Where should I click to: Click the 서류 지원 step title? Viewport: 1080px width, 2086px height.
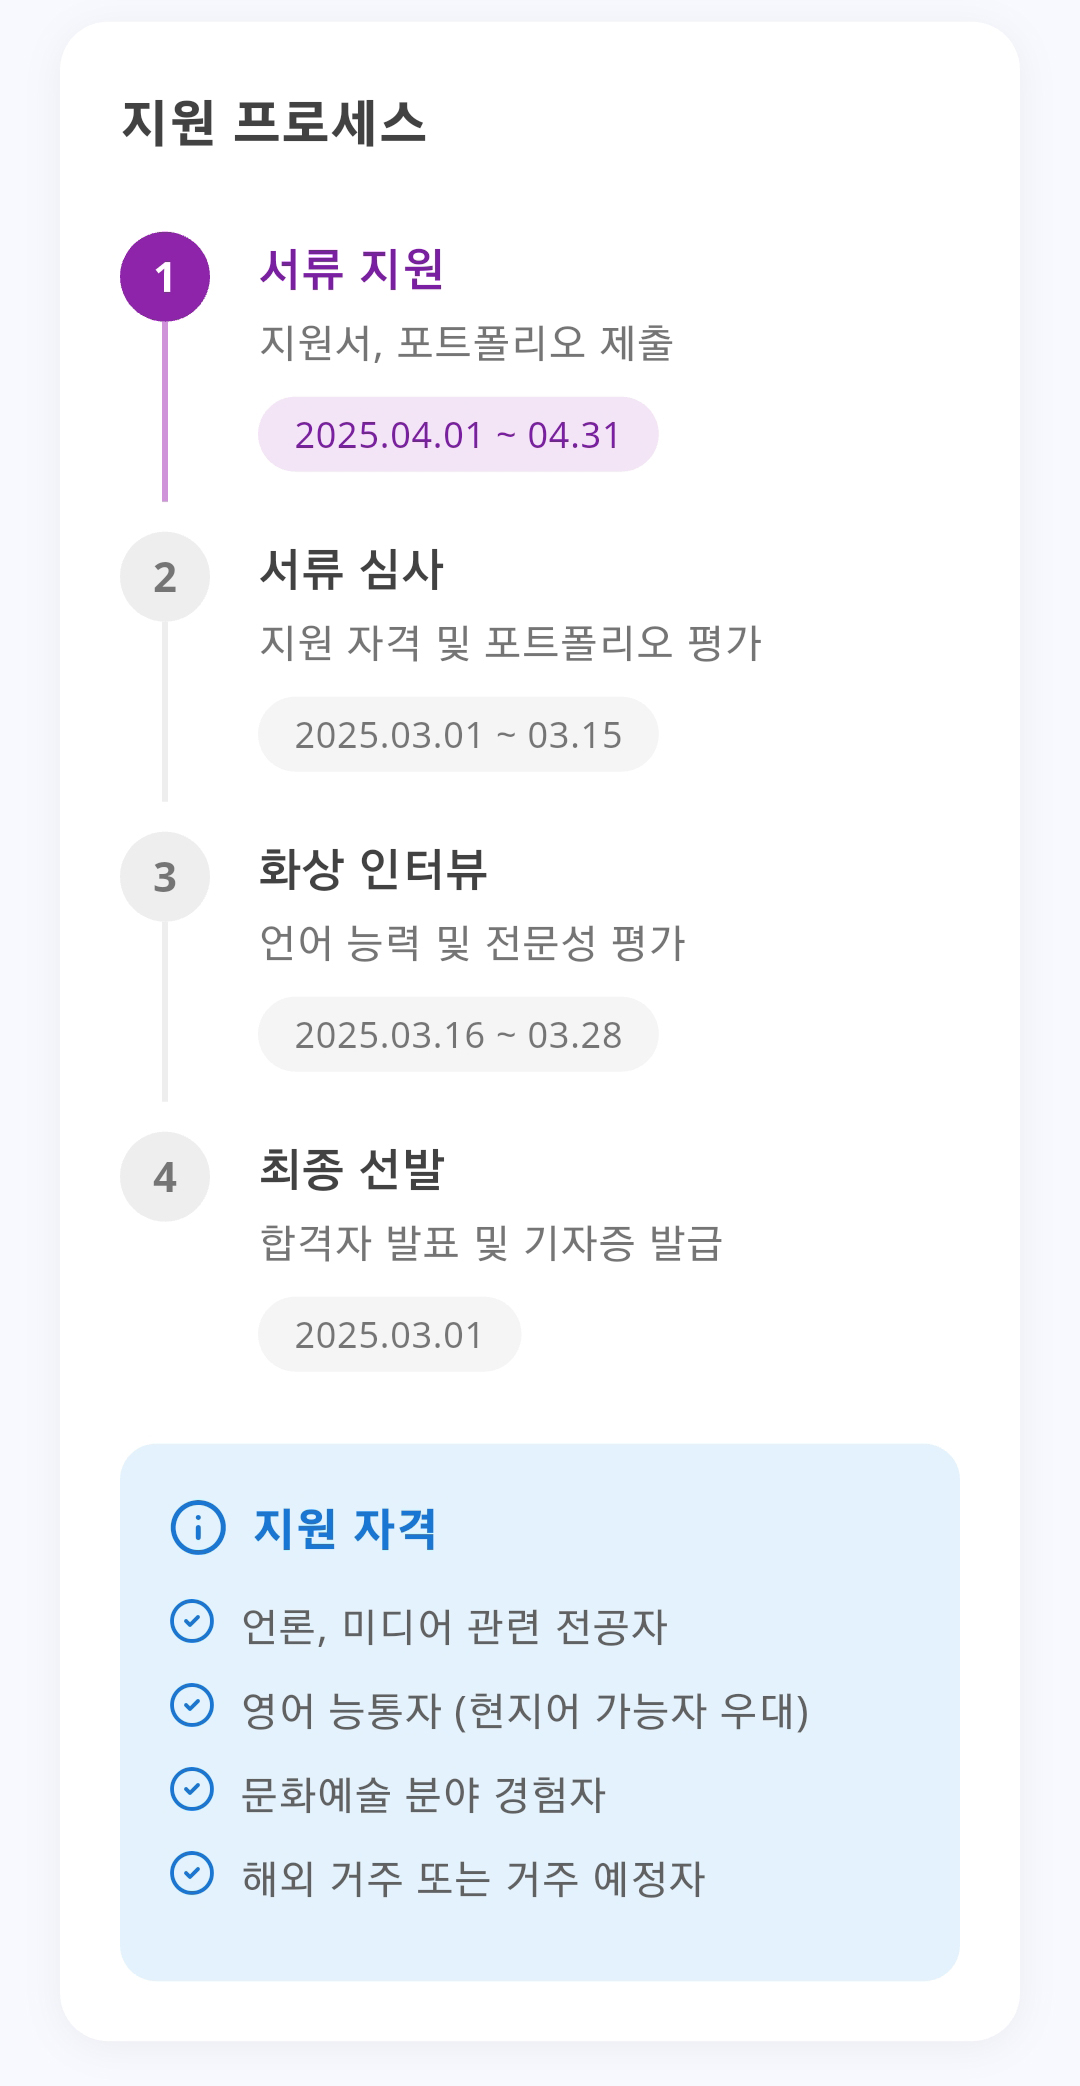[x=352, y=269]
